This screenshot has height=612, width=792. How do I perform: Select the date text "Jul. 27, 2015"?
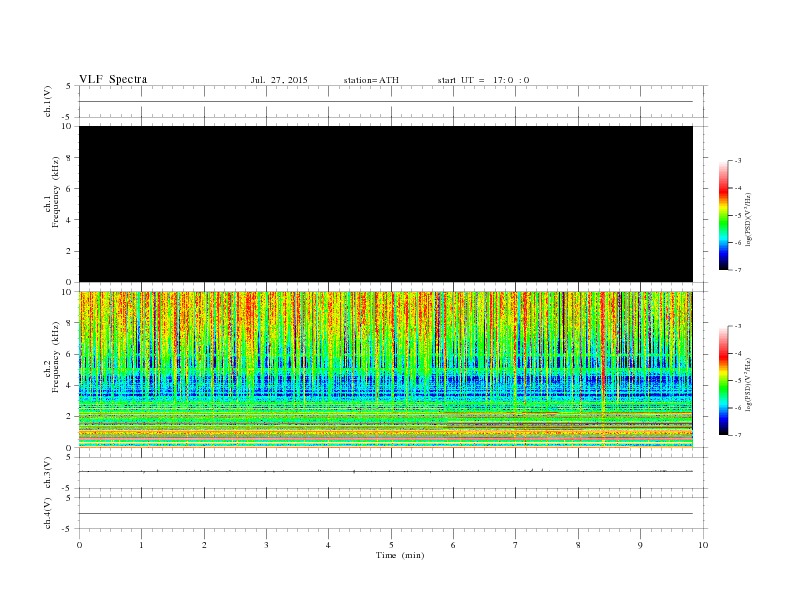pyautogui.click(x=279, y=80)
